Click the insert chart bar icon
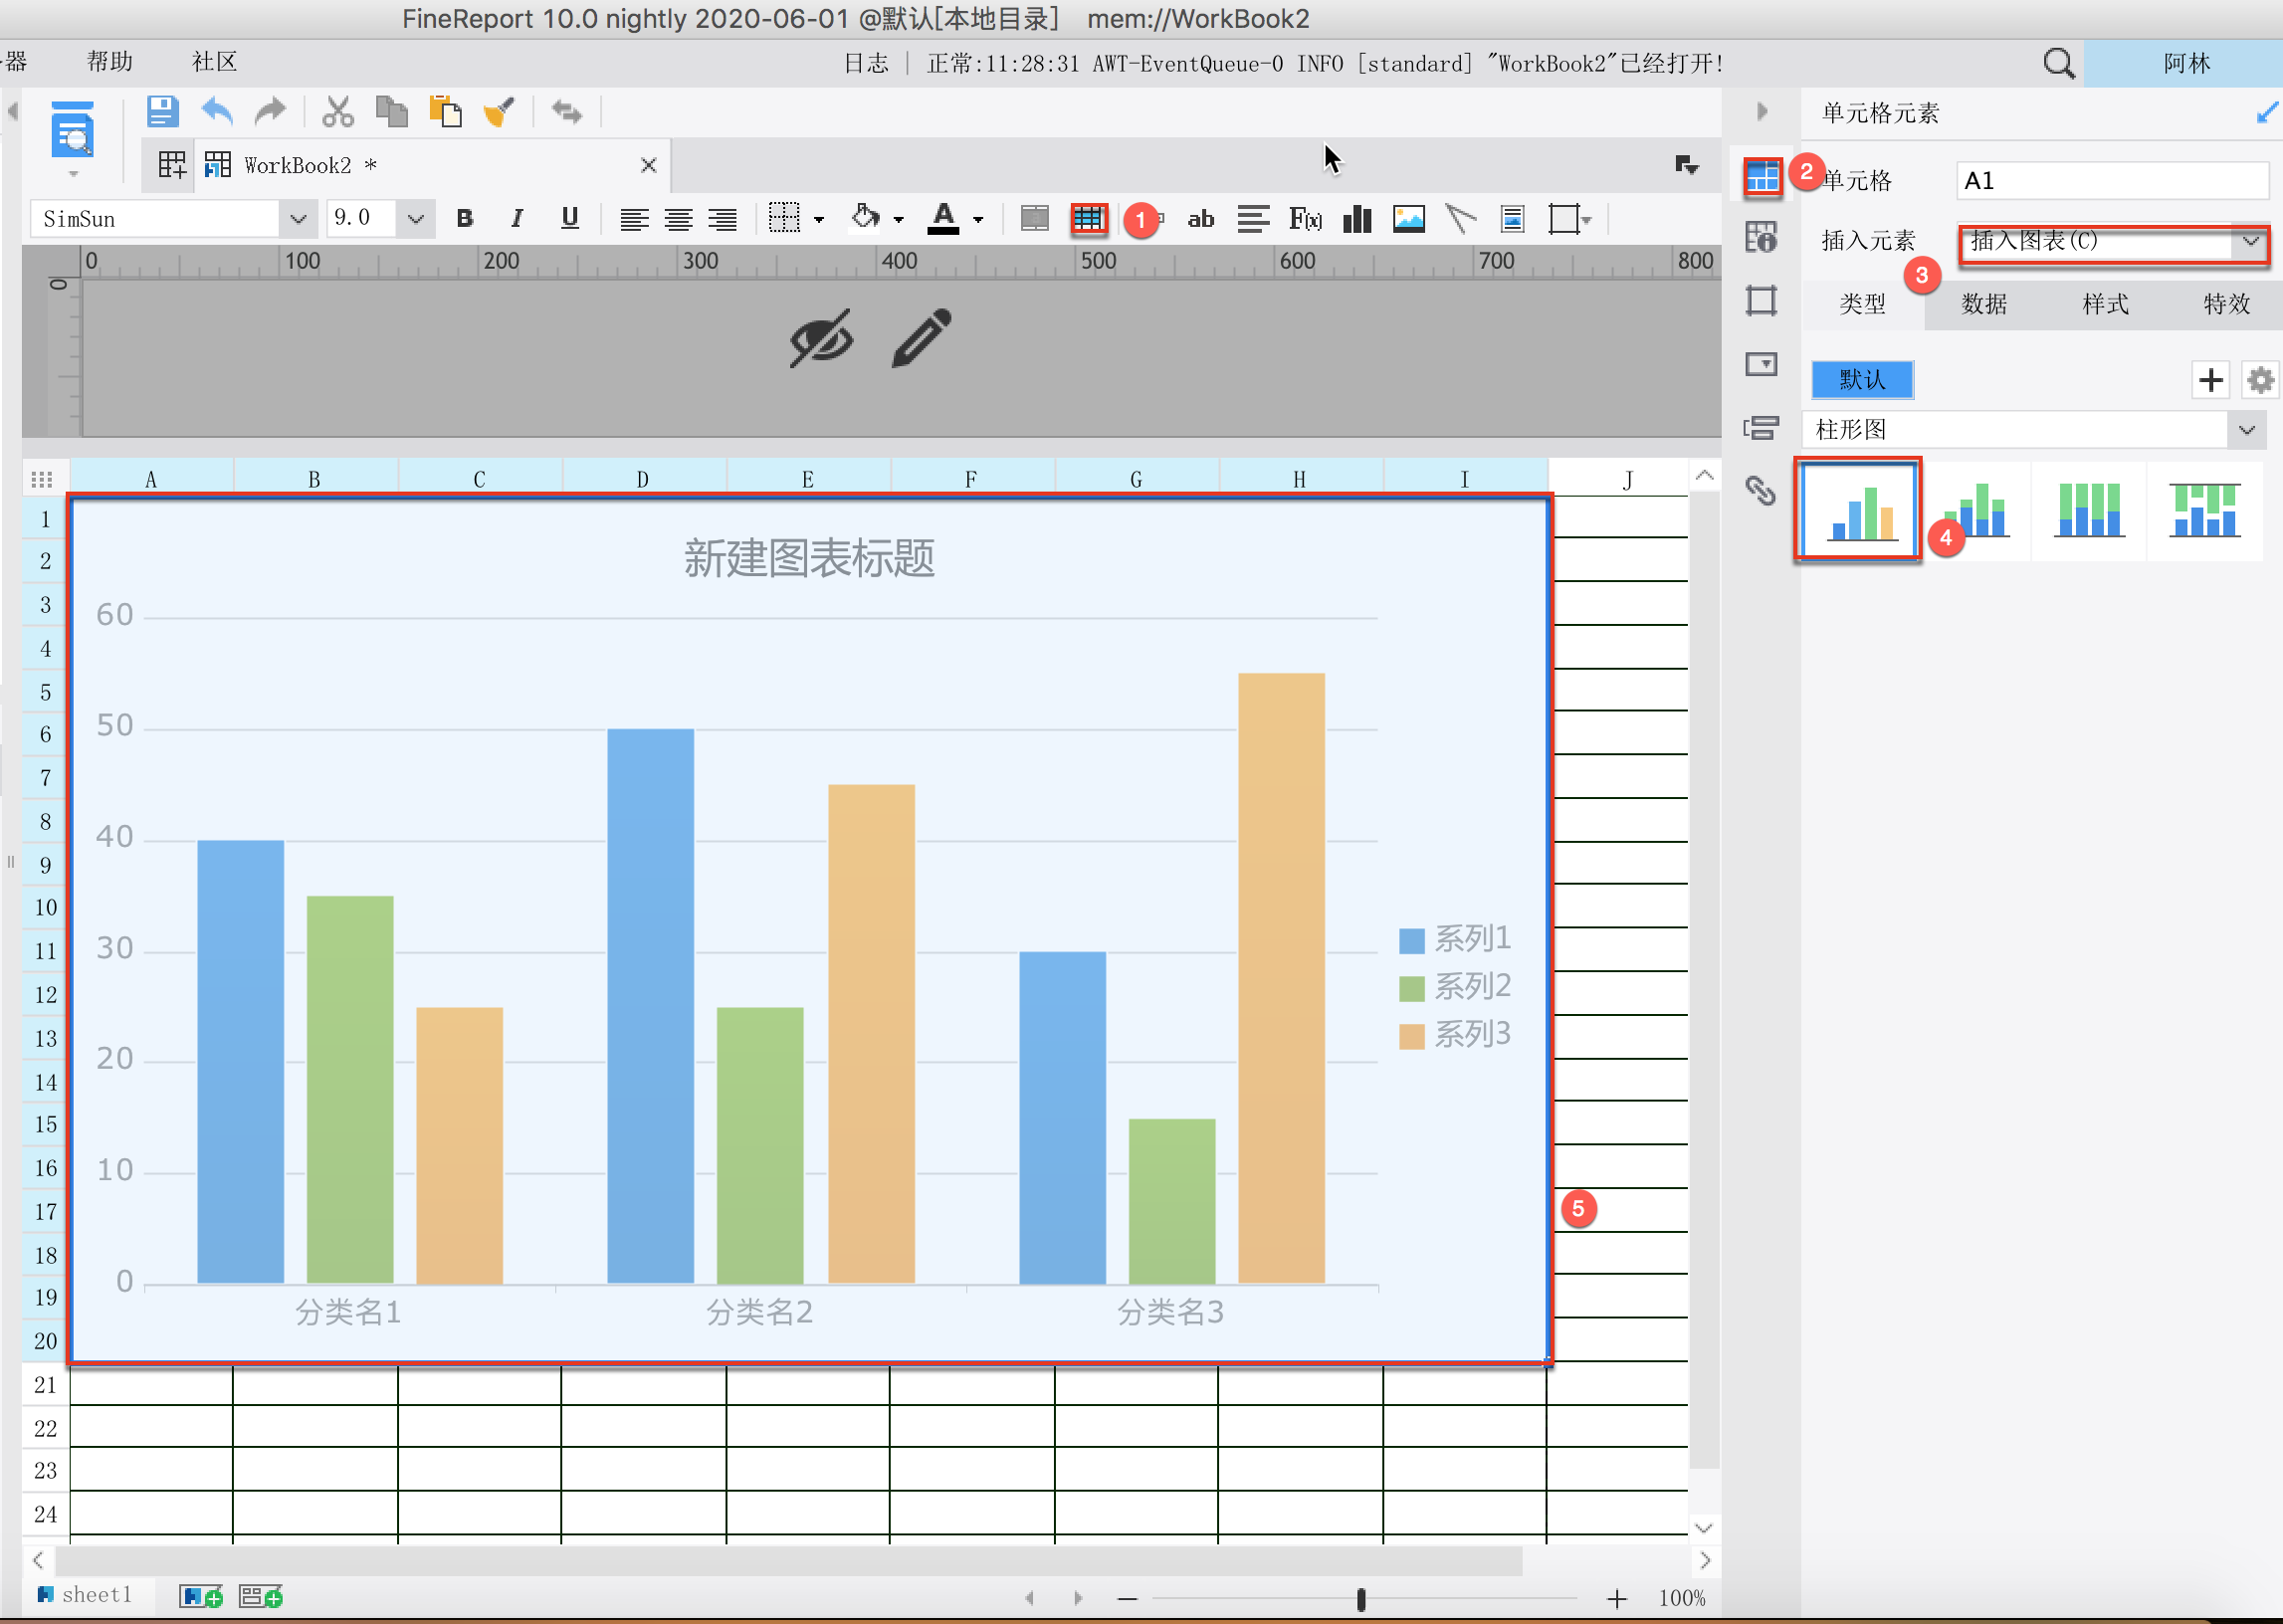The height and width of the screenshot is (1624, 2283). point(1357,219)
